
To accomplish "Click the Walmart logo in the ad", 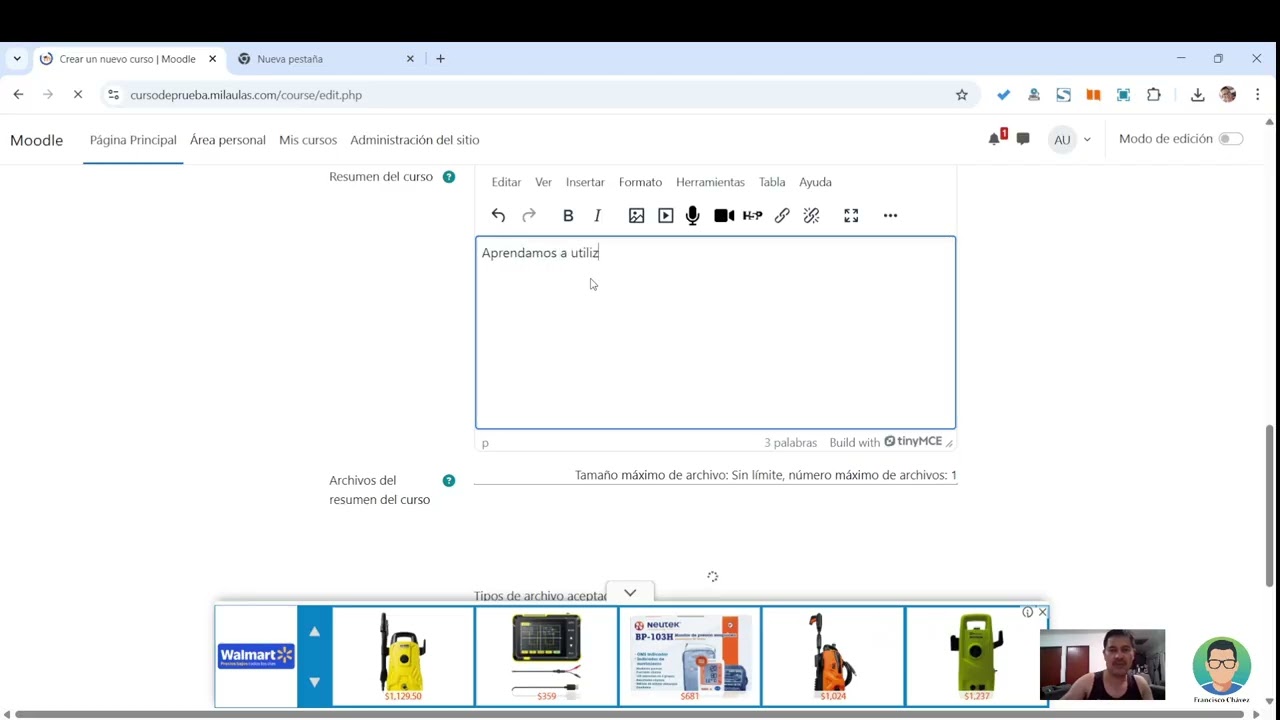I will [256, 656].
